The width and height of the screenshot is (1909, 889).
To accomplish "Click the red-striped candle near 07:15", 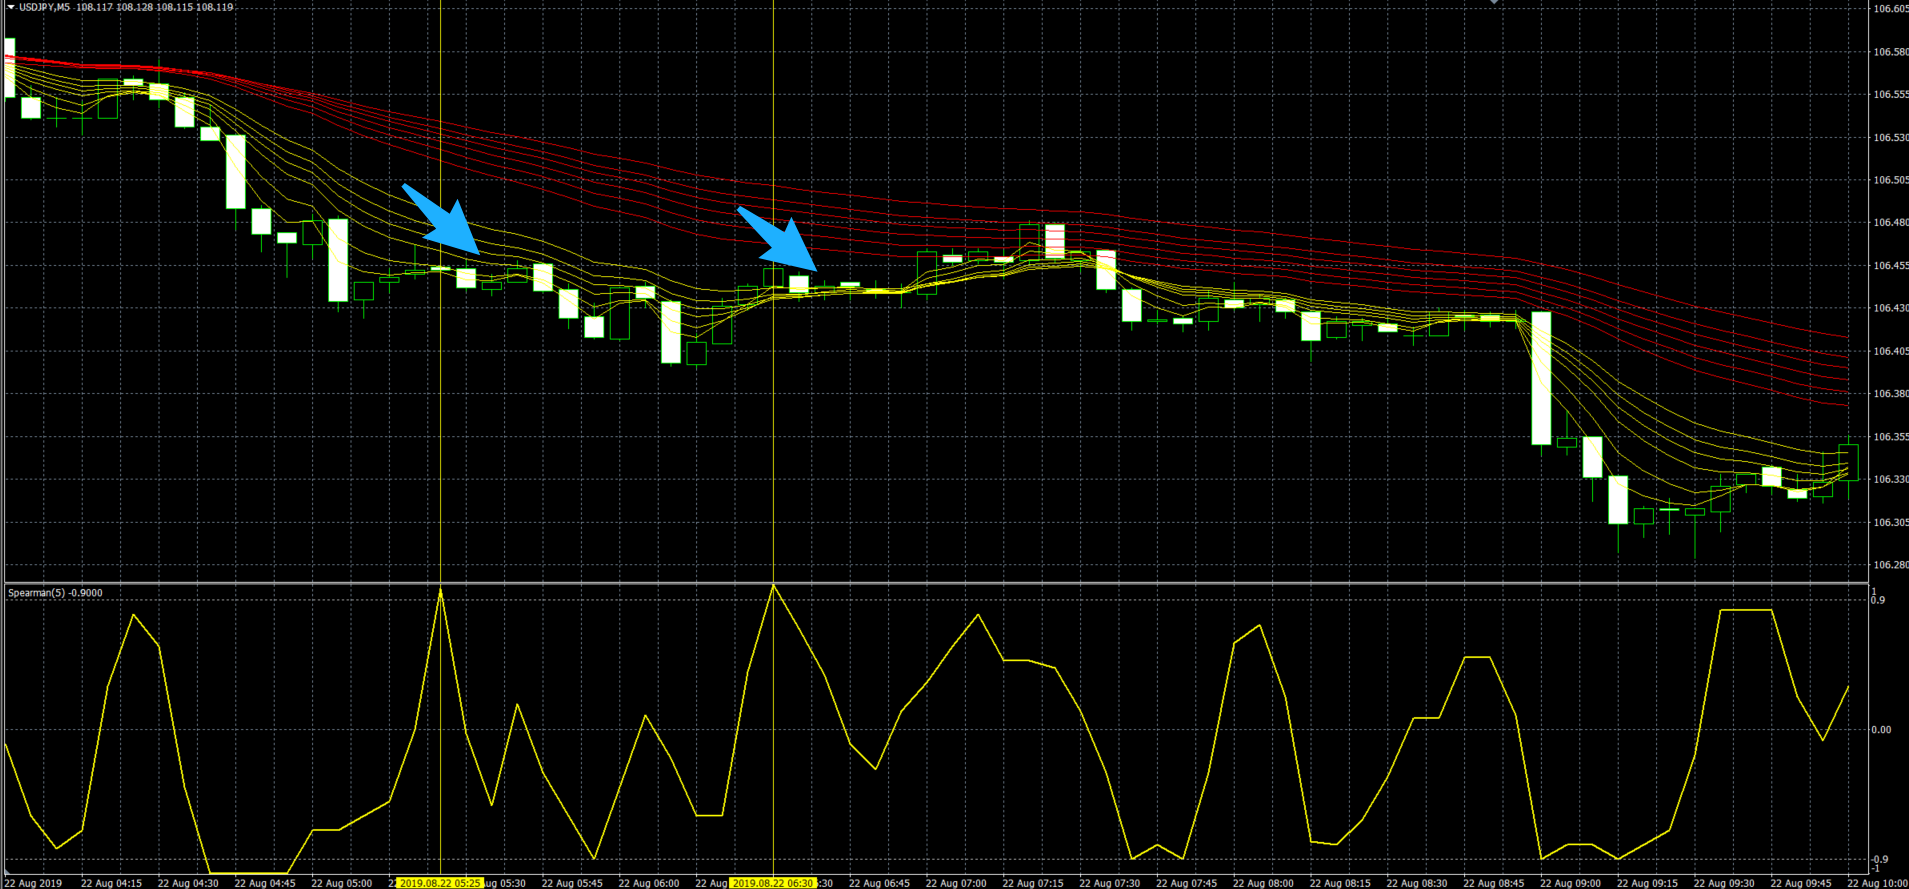I will pyautogui.click(x=1054, y=241).
